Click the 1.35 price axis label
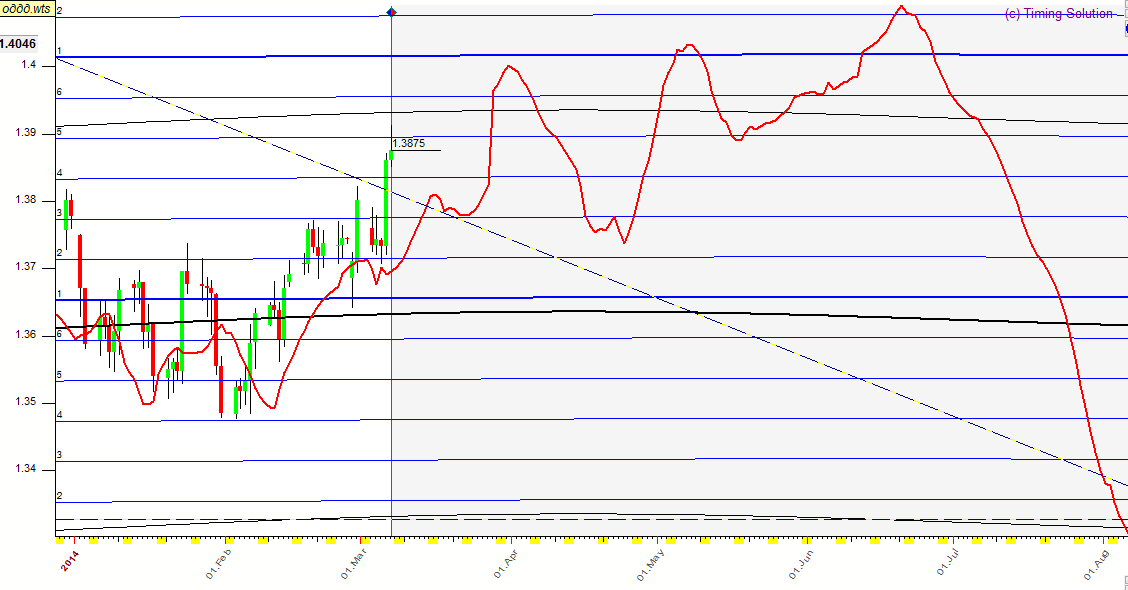Image resolution: width=1128 pixels, height=590 pixels. point(12,402)
